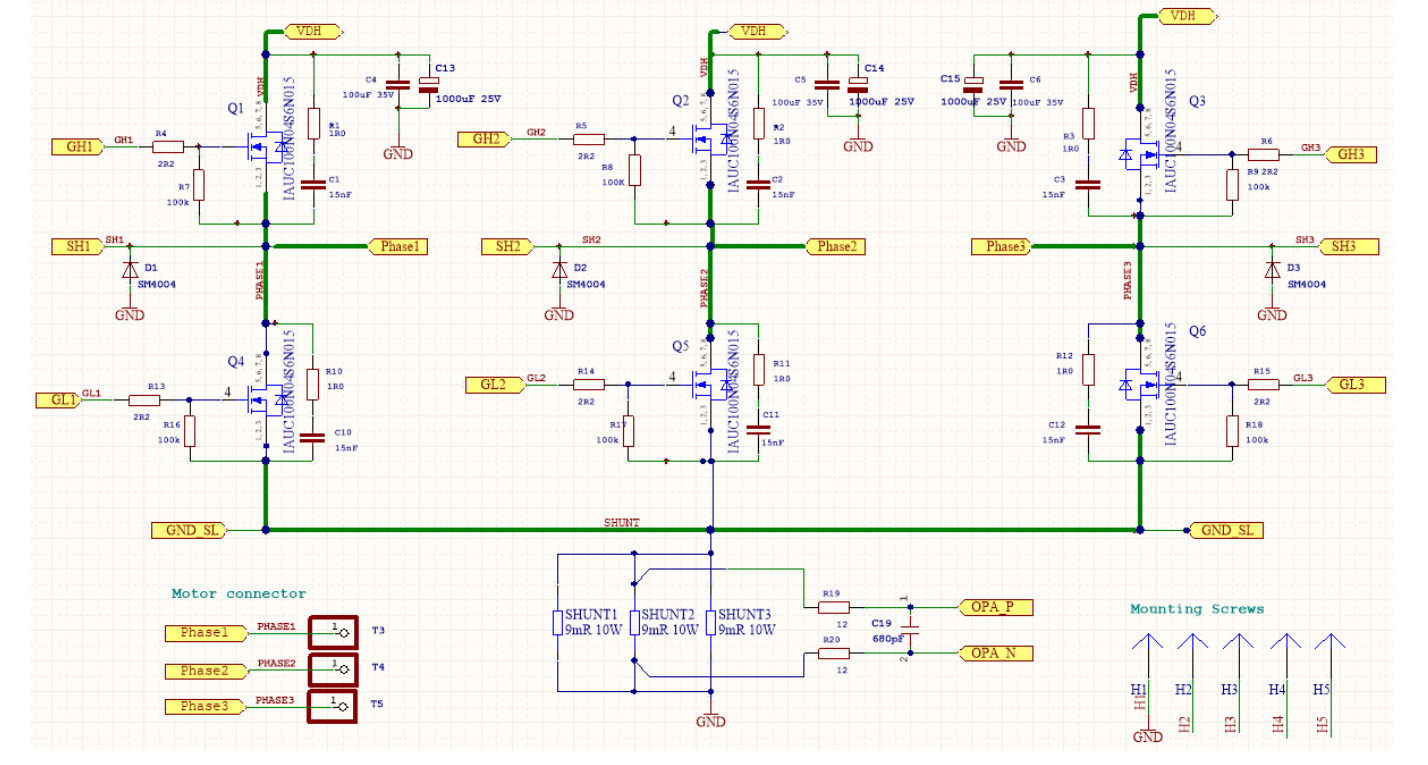Select capacitor C2 symbol
1428x765 pixels.
coord(758,183)
